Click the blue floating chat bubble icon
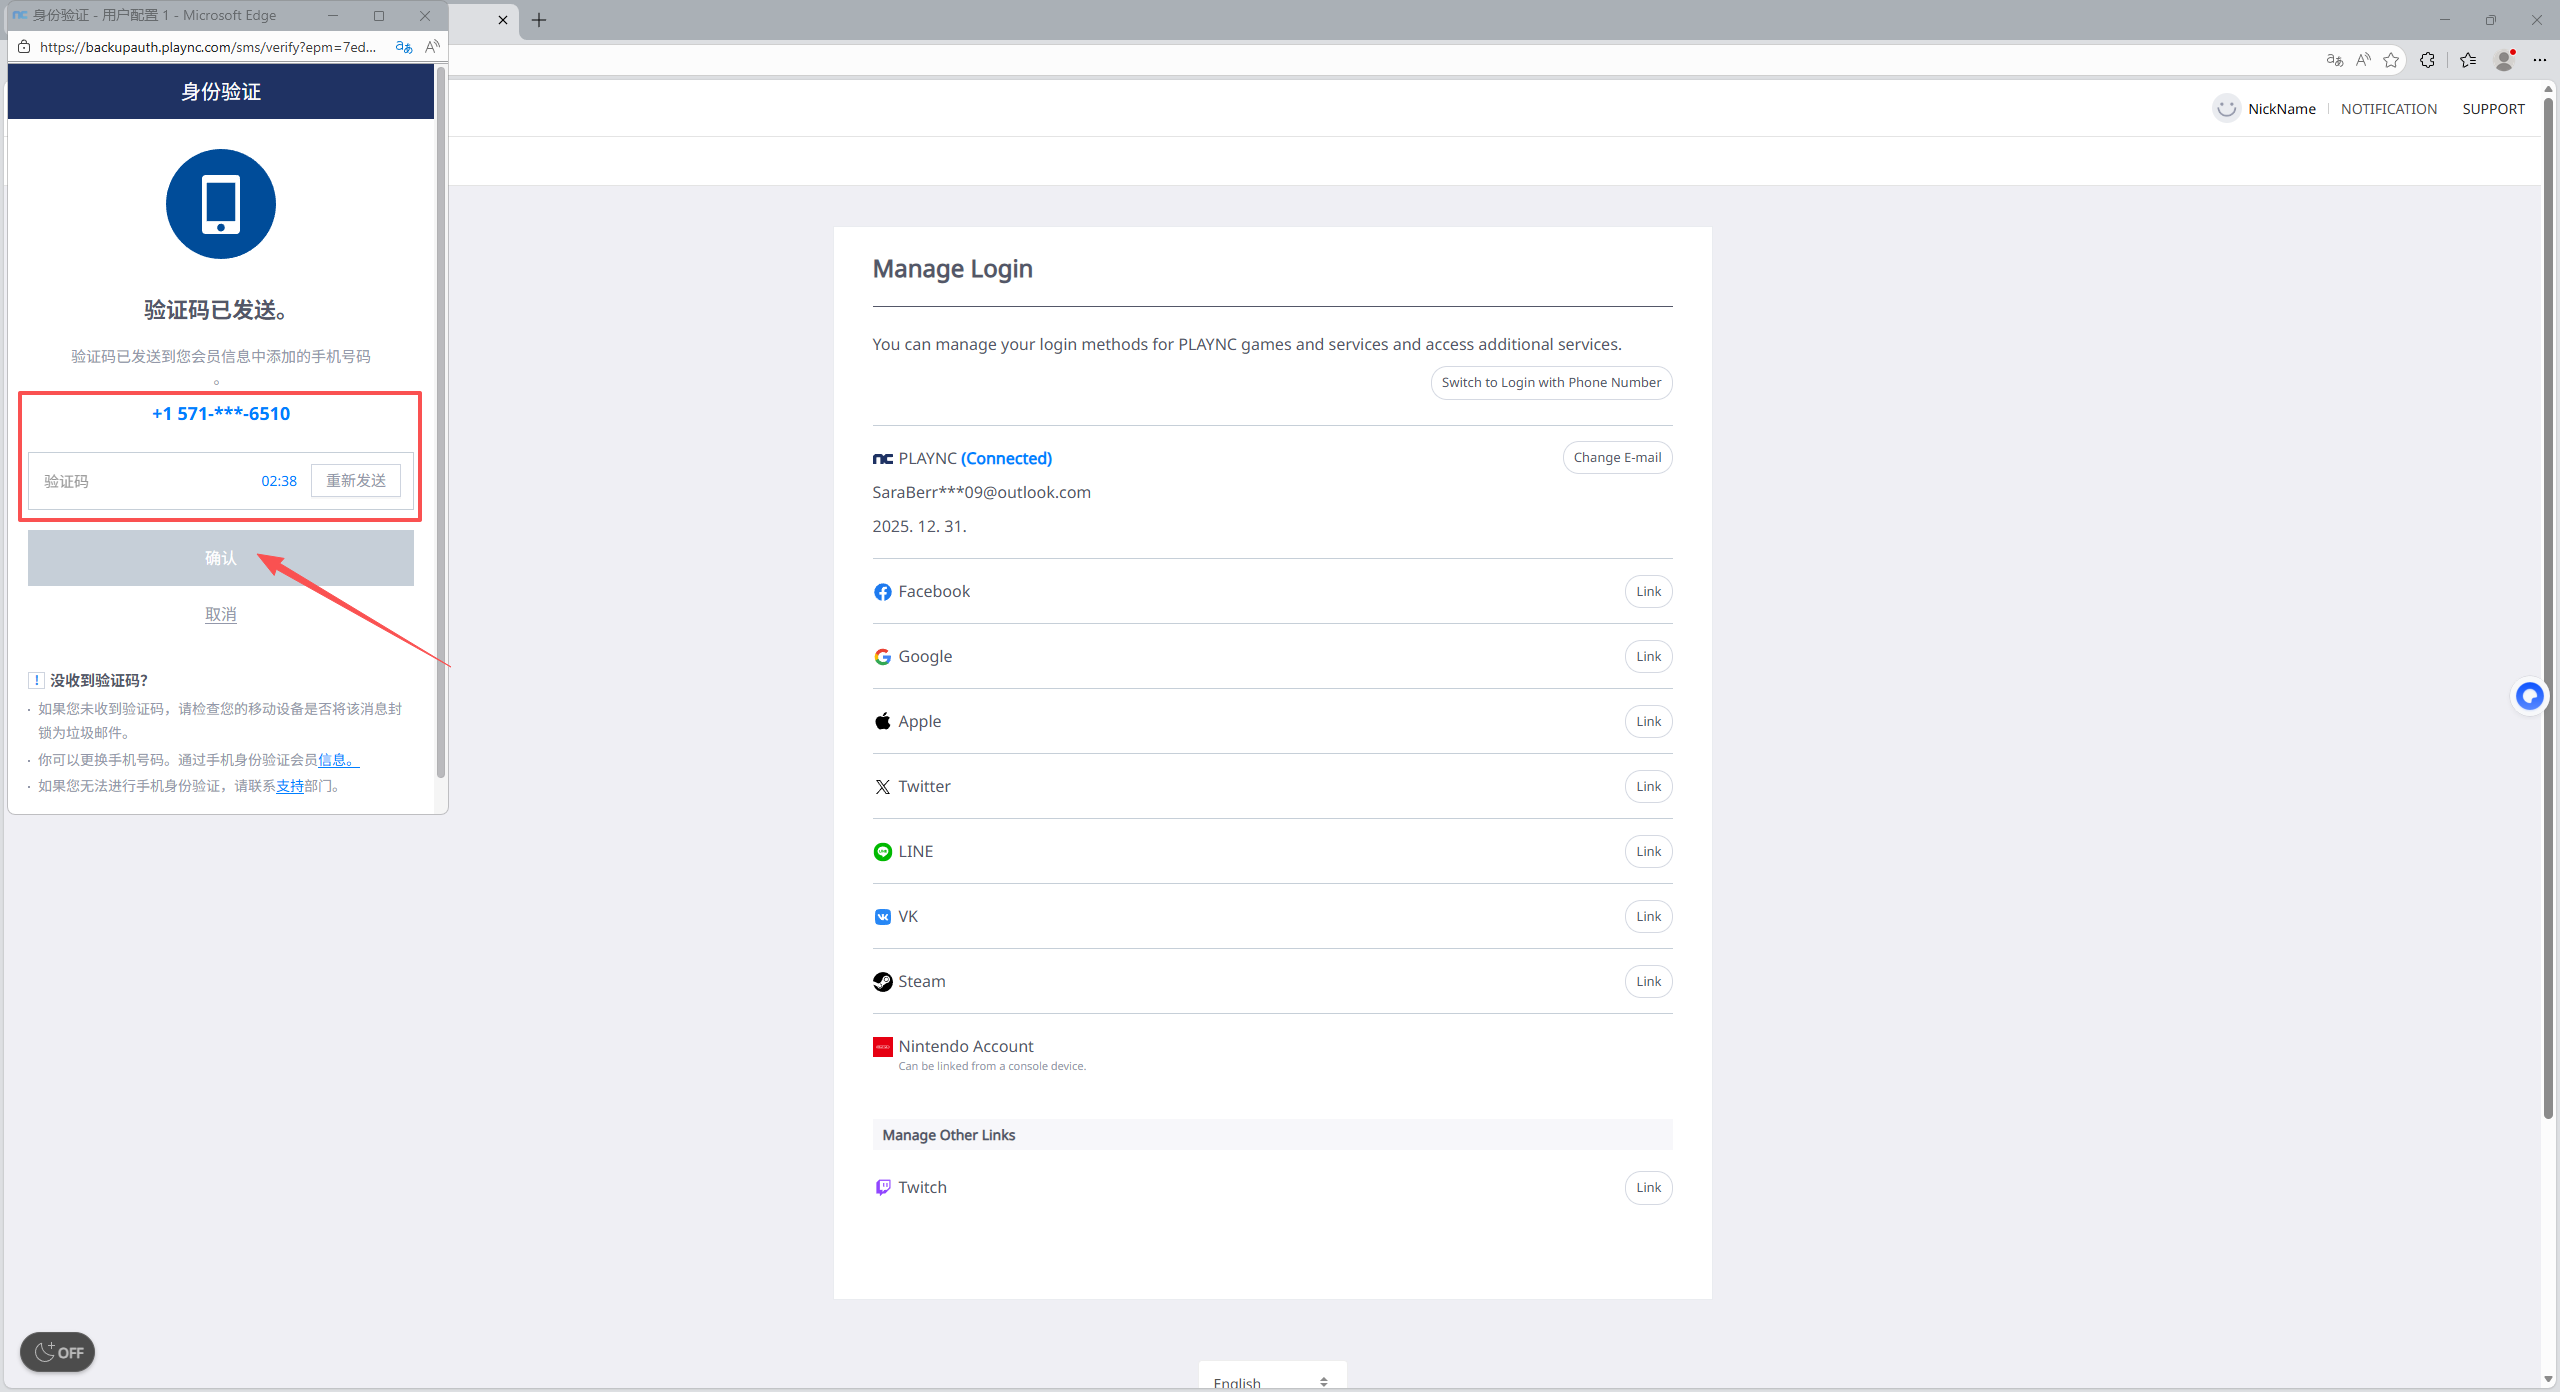This screenshot has height=1392, width=2560. (2529, 696)
